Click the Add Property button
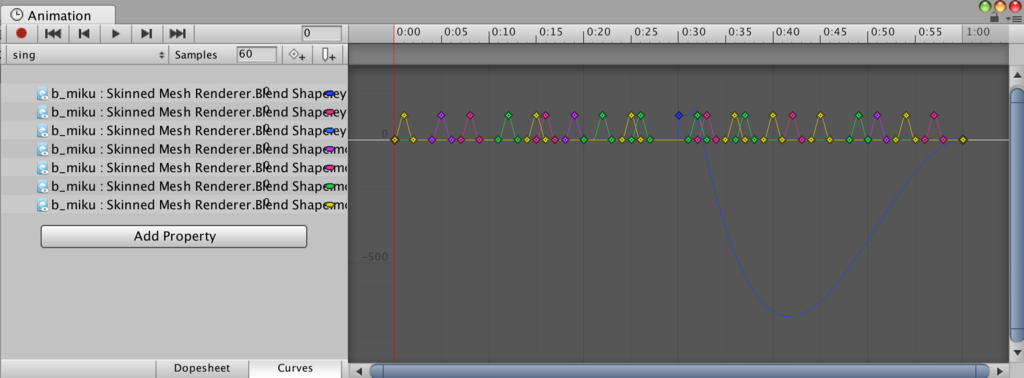This screenshot has height=378, width=1024. (x=174, y=236)
